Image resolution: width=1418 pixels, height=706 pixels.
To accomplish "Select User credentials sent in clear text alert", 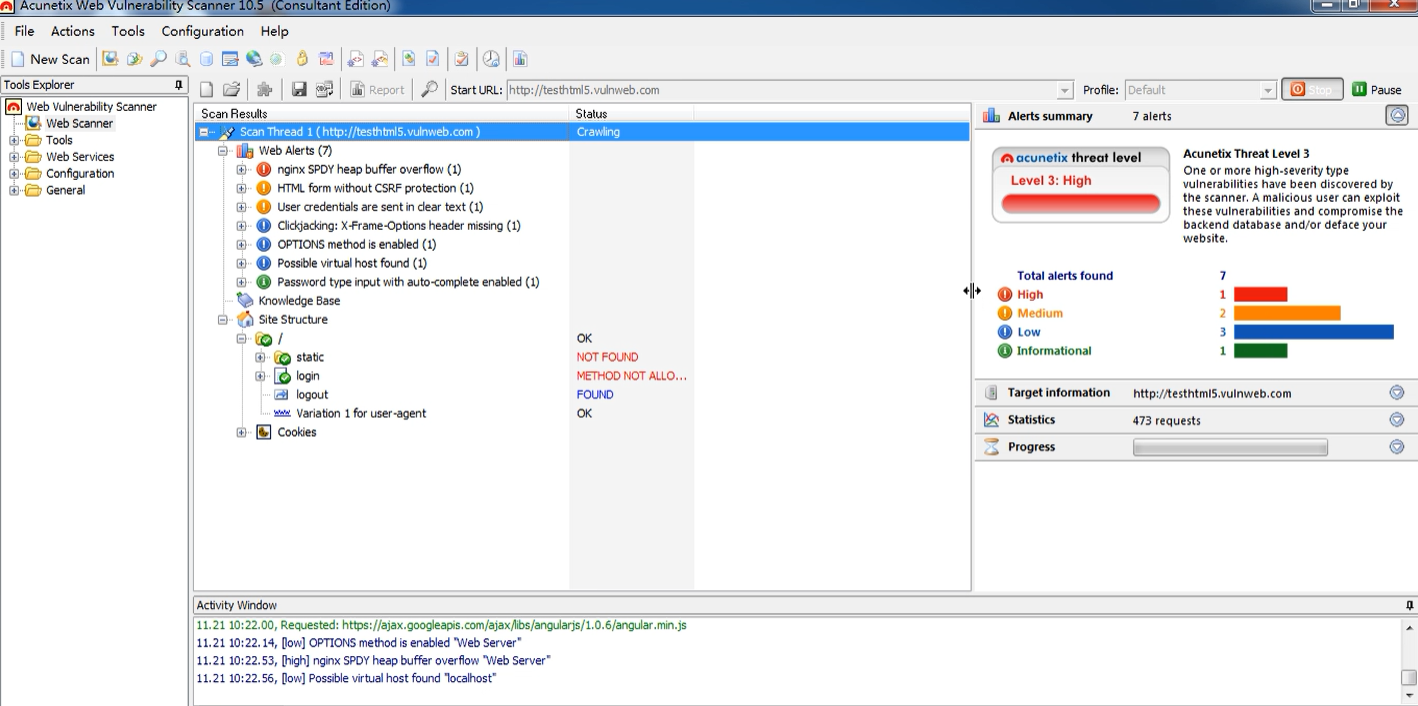I will [380, 207].
